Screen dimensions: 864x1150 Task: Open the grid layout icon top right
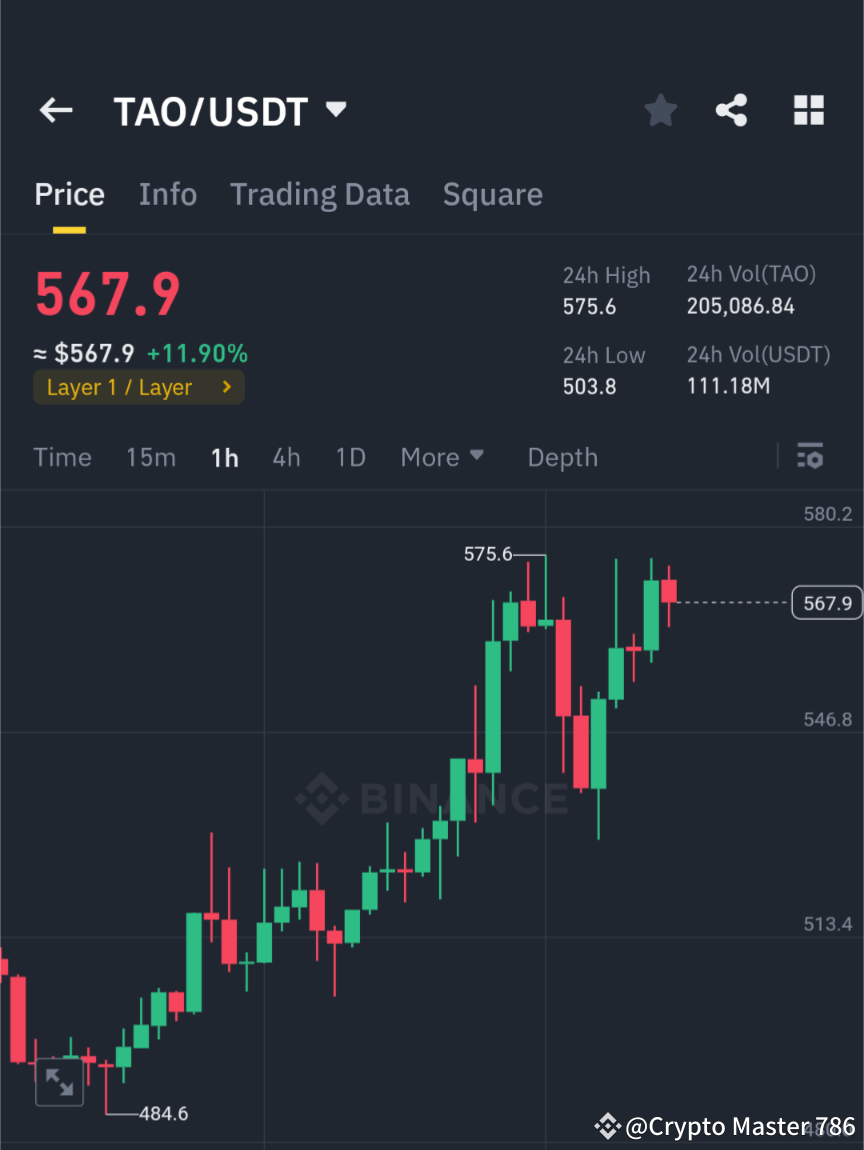[808, 111]
